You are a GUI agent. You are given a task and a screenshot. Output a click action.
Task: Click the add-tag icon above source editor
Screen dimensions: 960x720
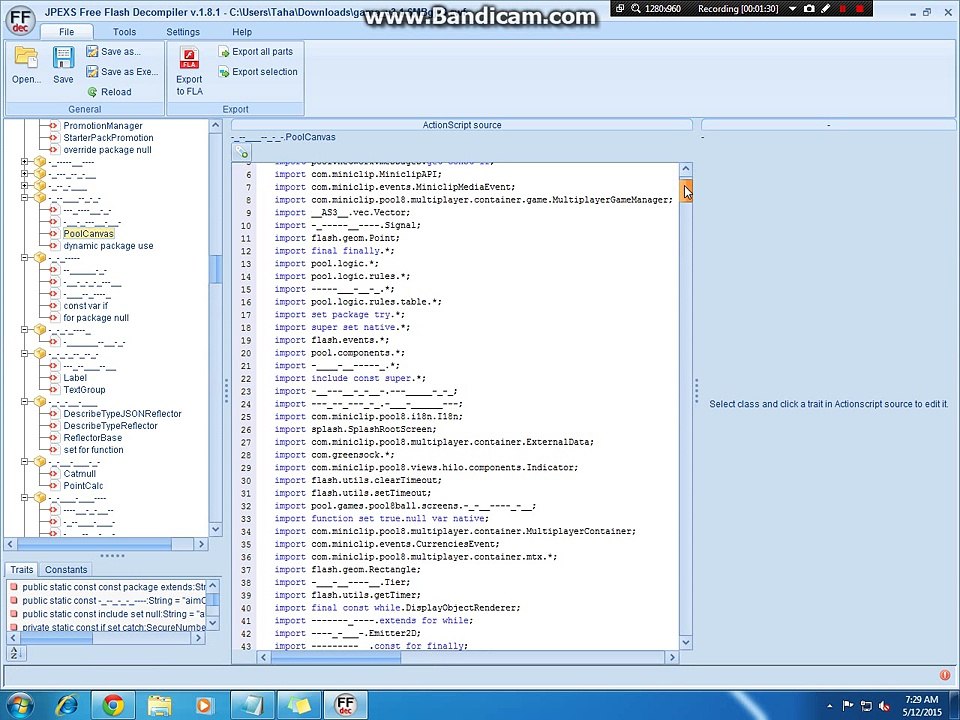(x=241, y=152)
